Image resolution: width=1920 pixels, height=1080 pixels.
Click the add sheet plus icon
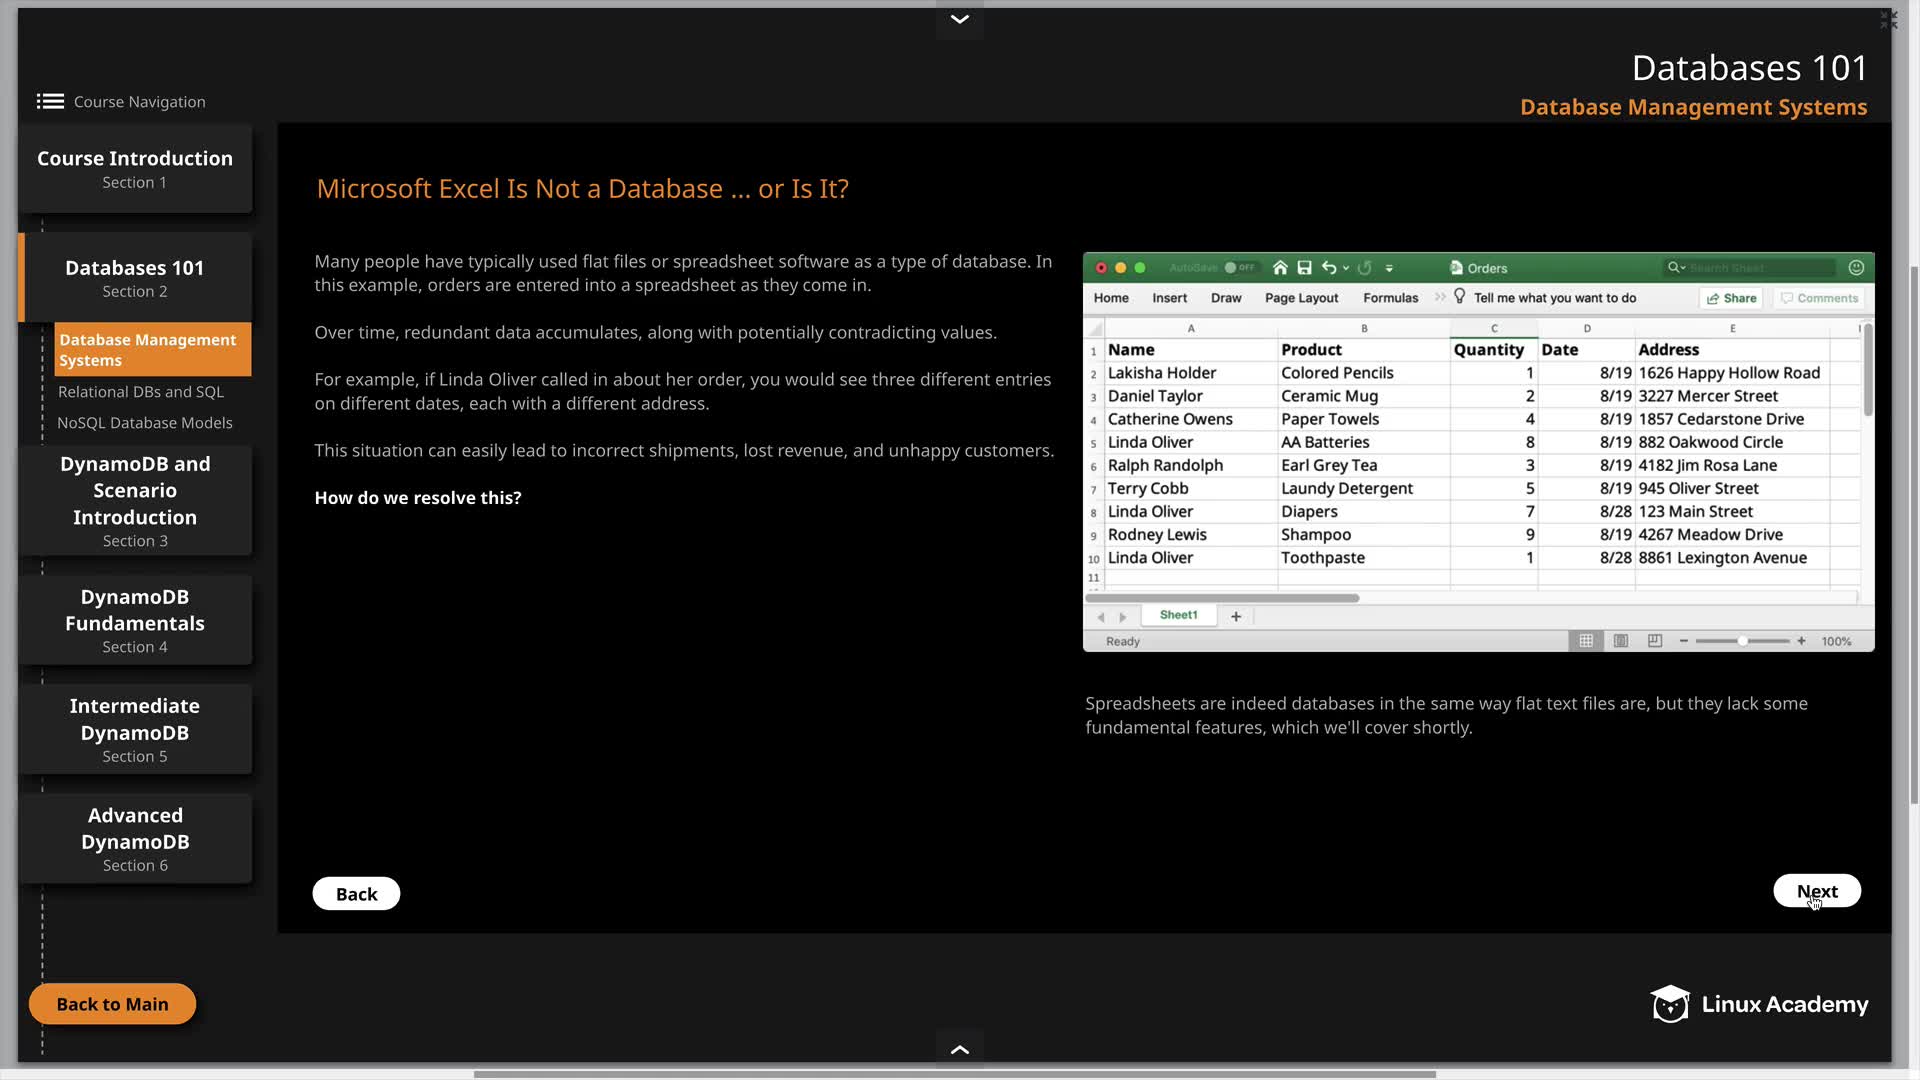(x=1236, y=616)
